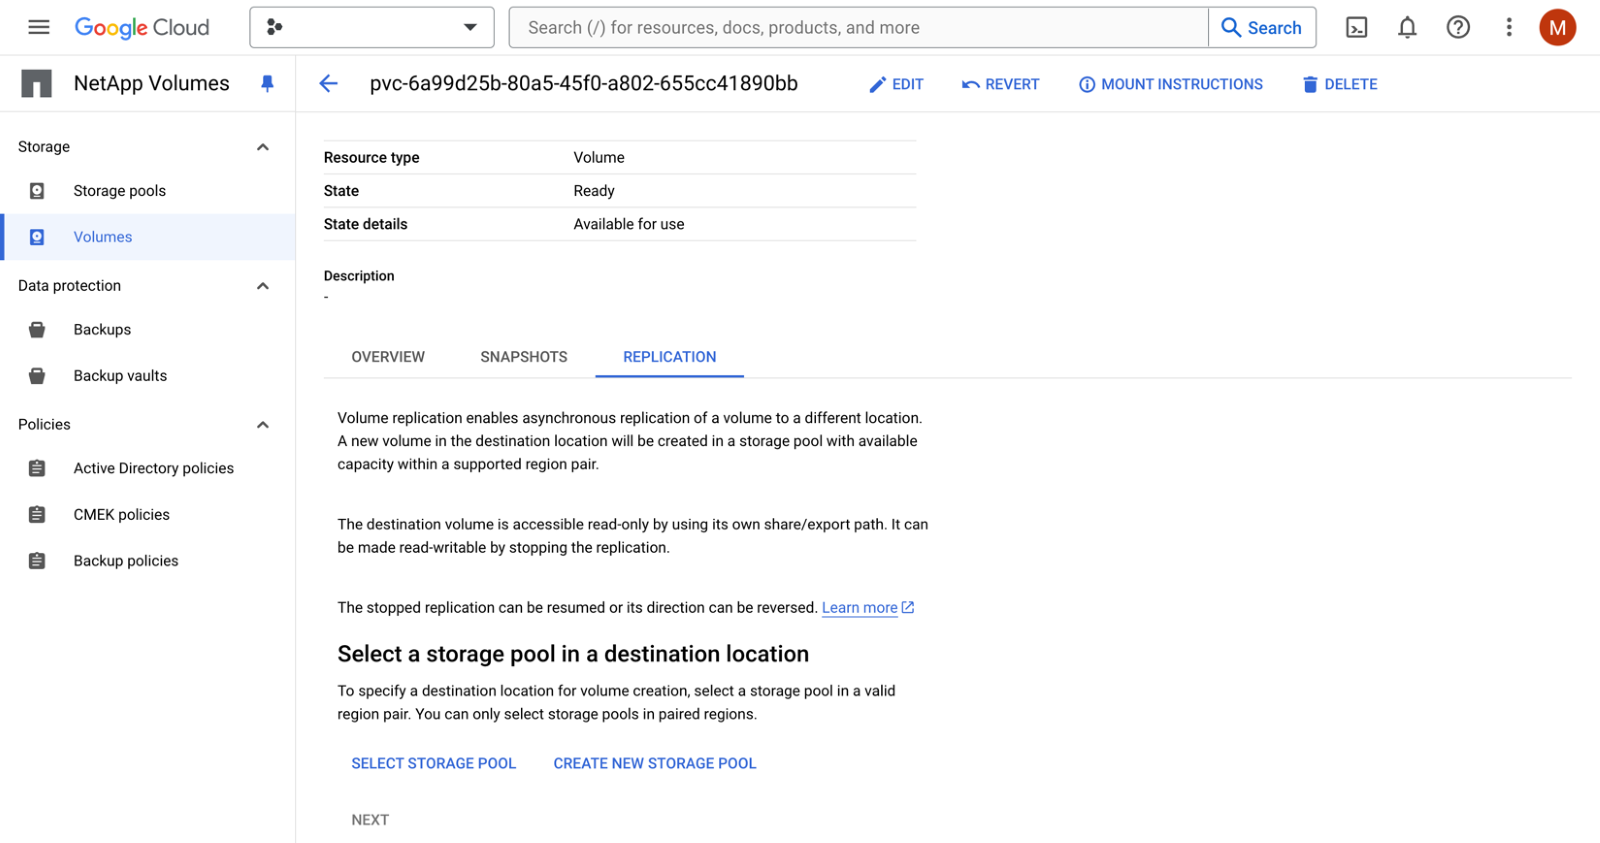Image resolution: width=1600 pixels, height=843 pixels.
Task: Click the pin icon beside NetApp Volumes
Action: tap(267, 84)
